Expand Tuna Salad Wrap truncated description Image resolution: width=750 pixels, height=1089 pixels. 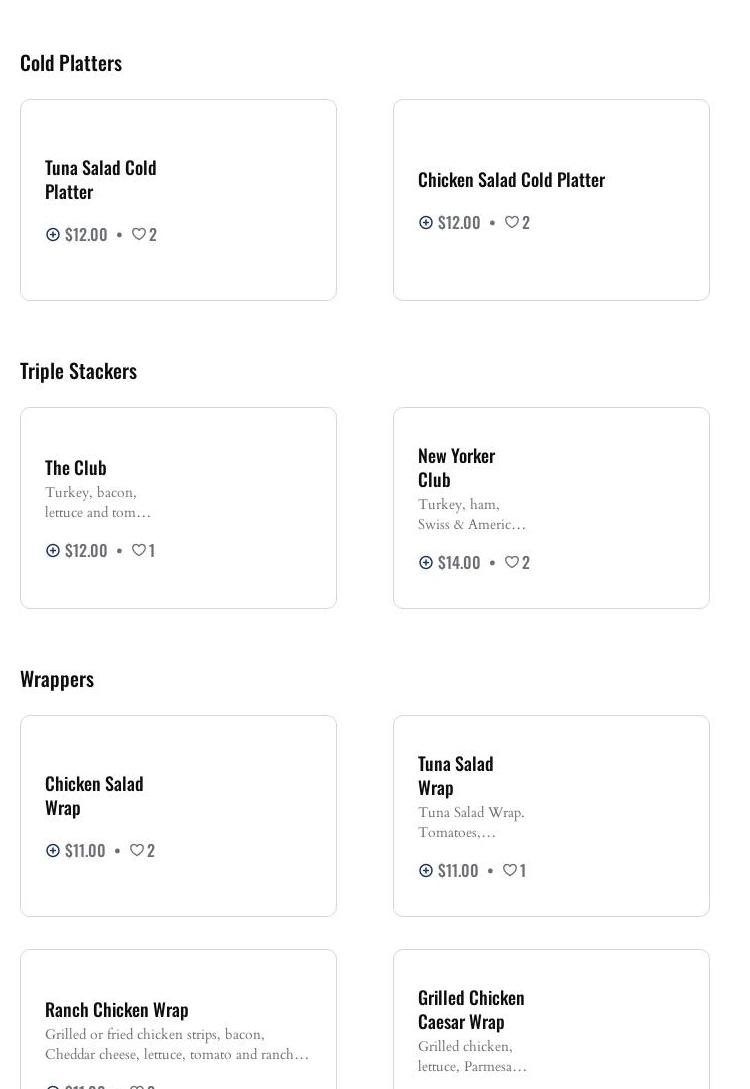[470, 822]
